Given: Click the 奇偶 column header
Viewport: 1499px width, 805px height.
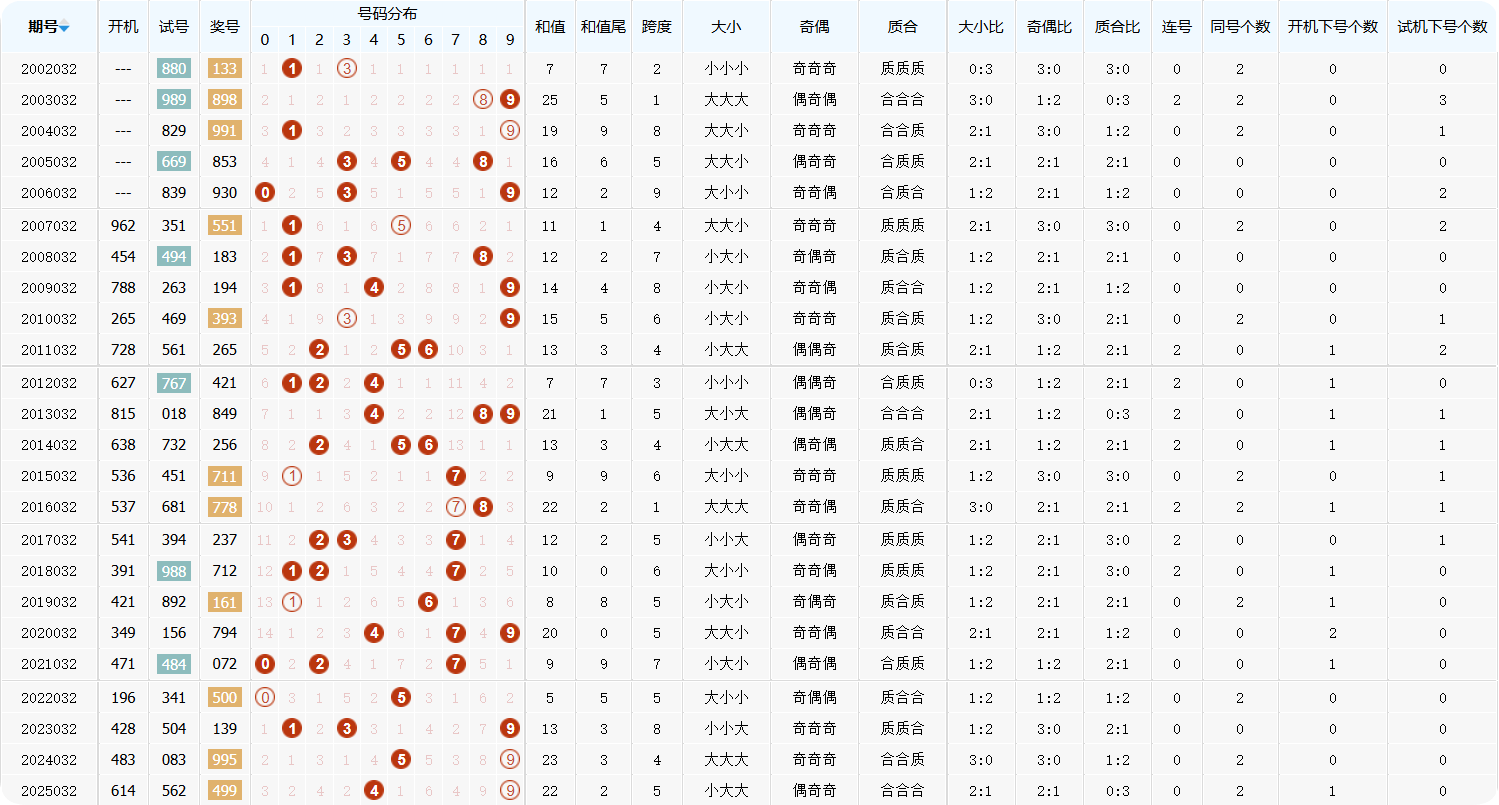Looking at the screenshot, I should pos(814,27).
